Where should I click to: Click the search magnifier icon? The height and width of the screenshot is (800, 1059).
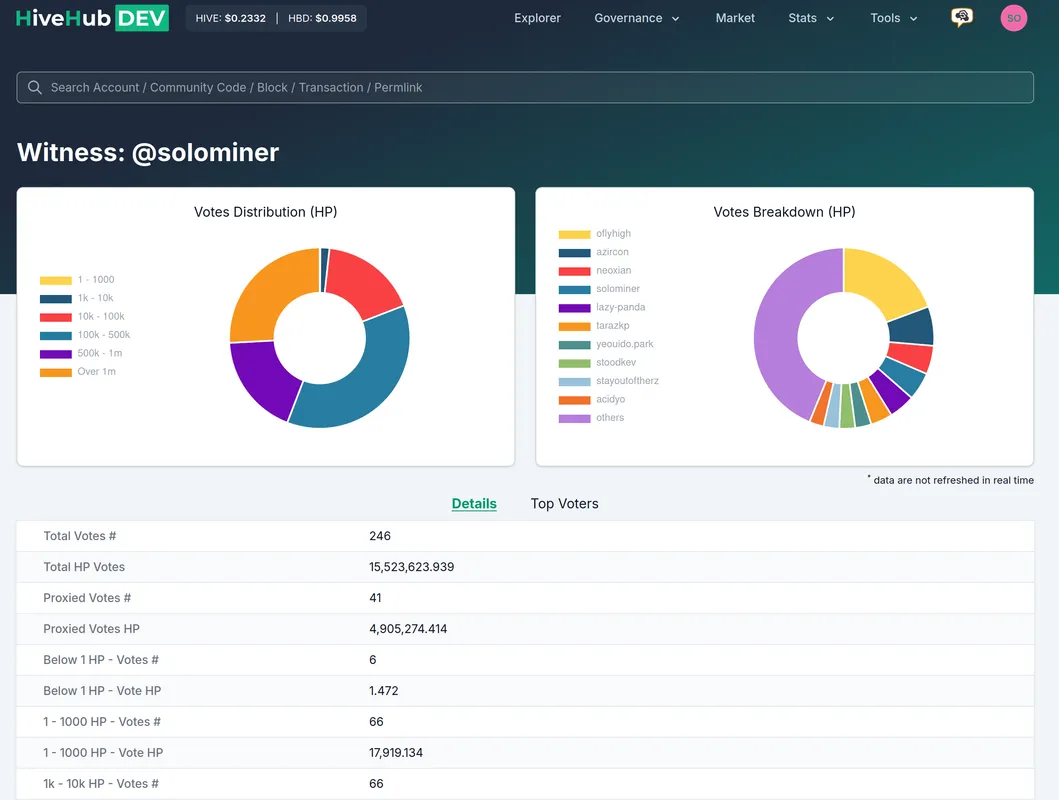(x=34, y=87)
